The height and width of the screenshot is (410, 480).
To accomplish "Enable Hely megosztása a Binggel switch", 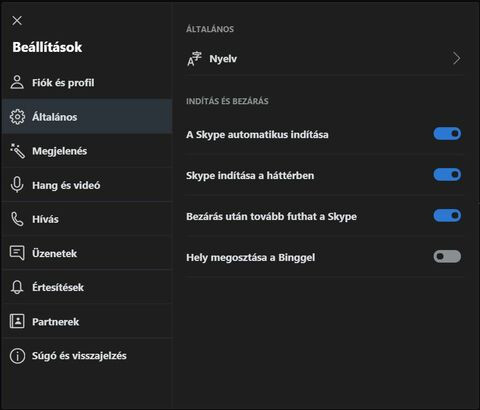I will (x=447, y=257).
